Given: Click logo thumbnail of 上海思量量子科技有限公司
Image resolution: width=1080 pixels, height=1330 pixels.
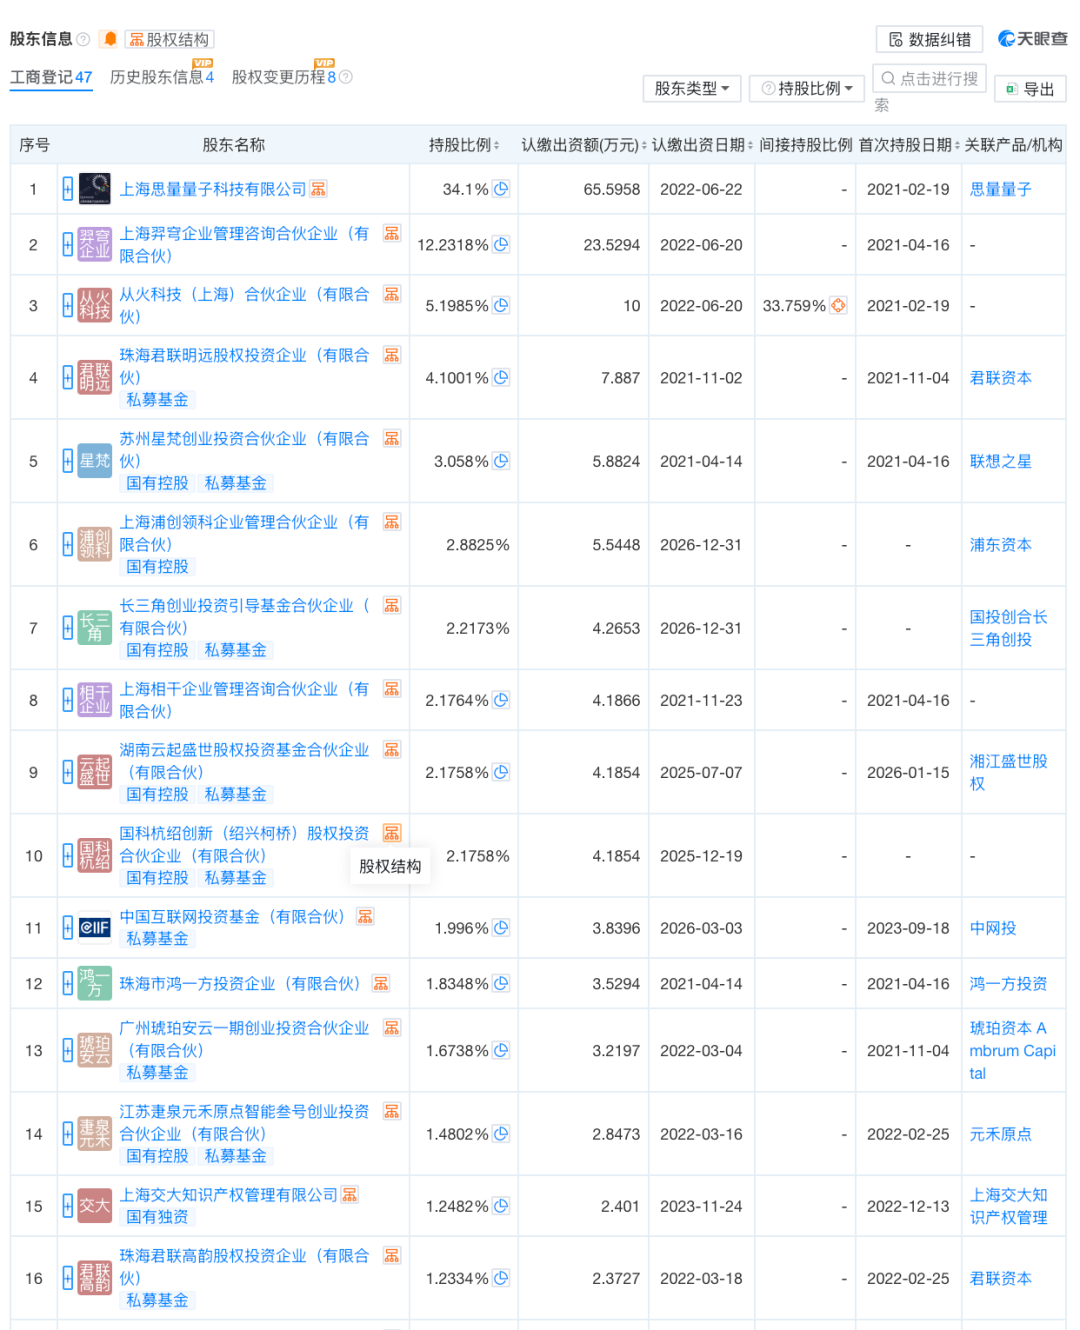Looking at the screenshot, I should (95, 188).
